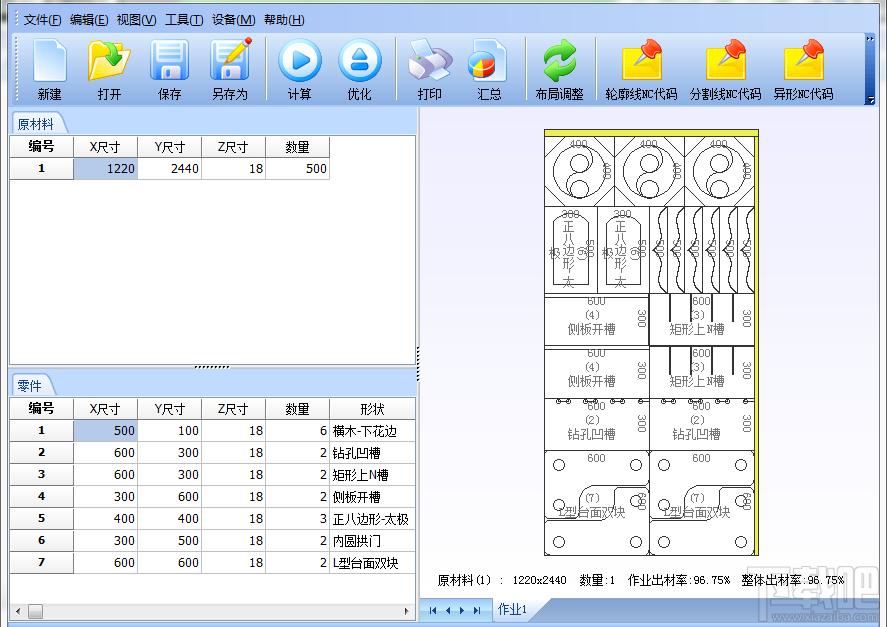Select the raw material X尺寸 cell 1220
887x627 pixels.
click(x=106, y=169)
